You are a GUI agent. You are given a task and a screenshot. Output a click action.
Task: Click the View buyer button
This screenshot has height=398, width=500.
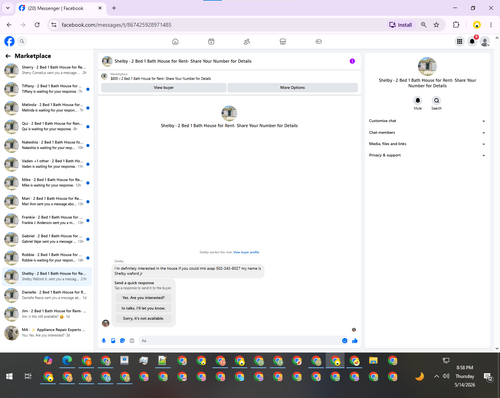[163, 88]
